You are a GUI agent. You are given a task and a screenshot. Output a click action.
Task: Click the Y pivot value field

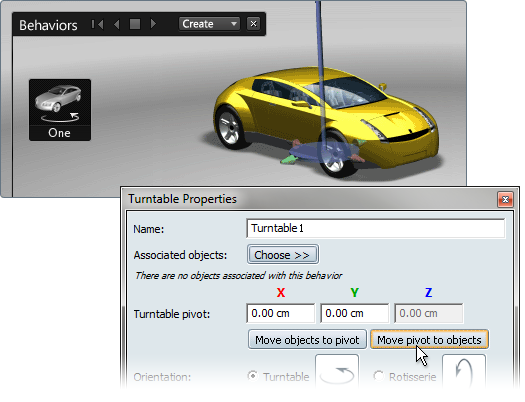click(355, 313)
